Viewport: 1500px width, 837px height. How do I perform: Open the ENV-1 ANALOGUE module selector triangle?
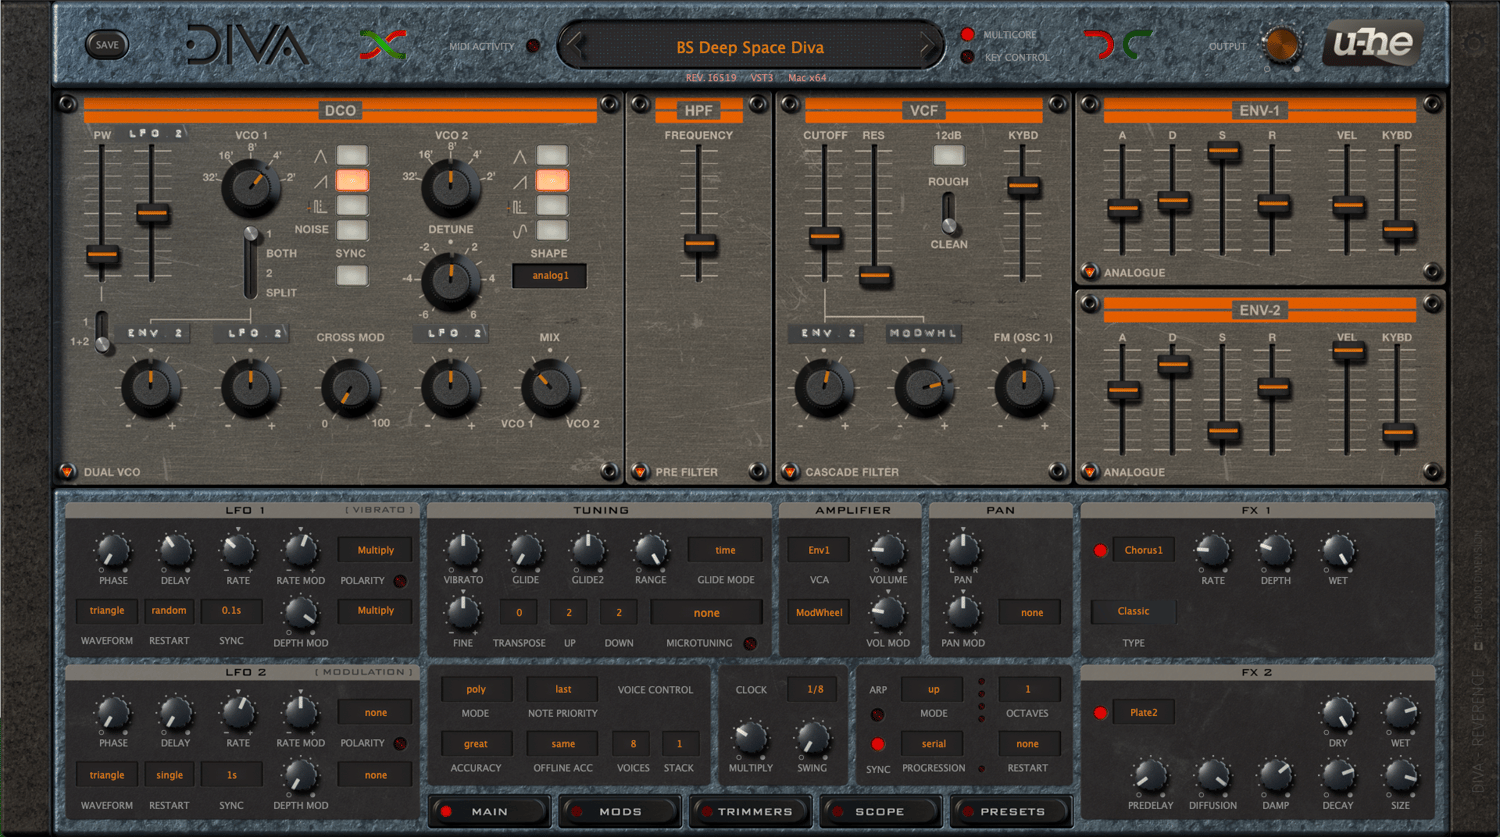[1089, 272]
